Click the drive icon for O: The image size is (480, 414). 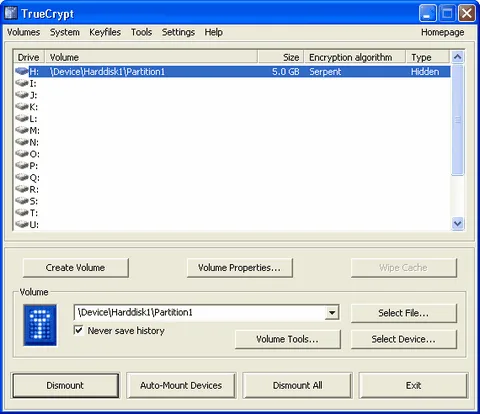pos(22,154)
